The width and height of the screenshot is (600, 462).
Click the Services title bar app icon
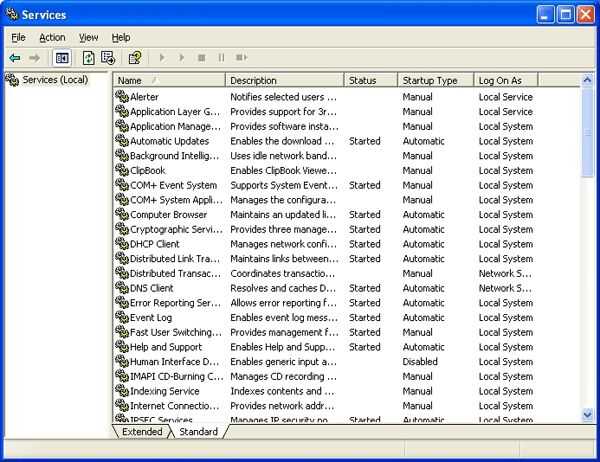12,14
